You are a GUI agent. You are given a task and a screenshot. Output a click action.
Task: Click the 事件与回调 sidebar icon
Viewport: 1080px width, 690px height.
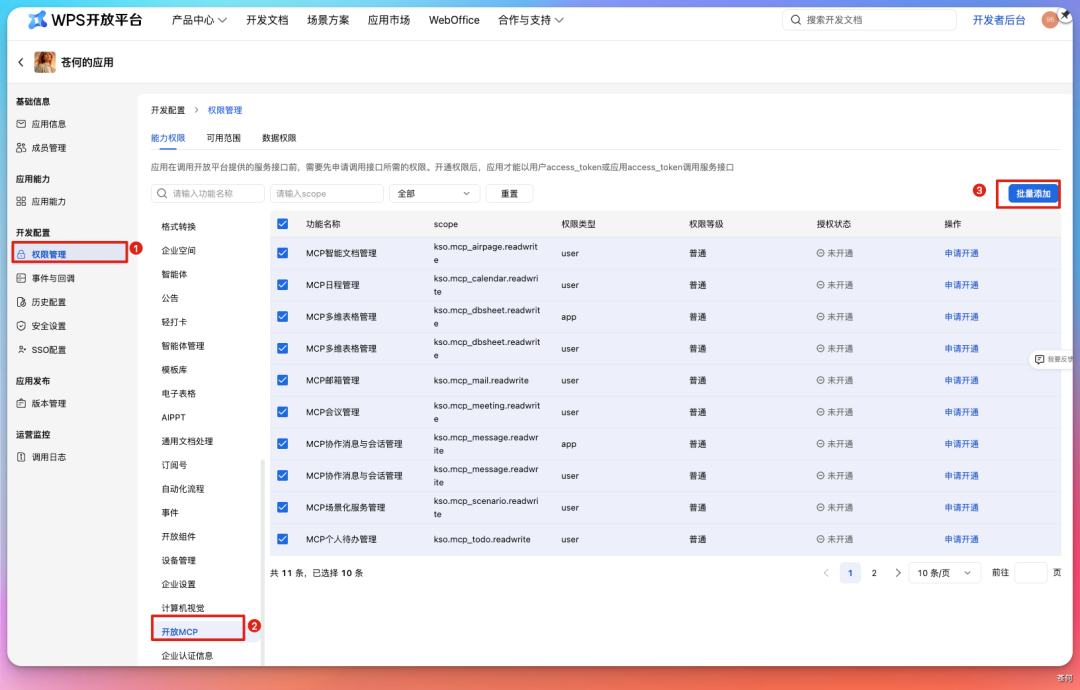(21, 278)
